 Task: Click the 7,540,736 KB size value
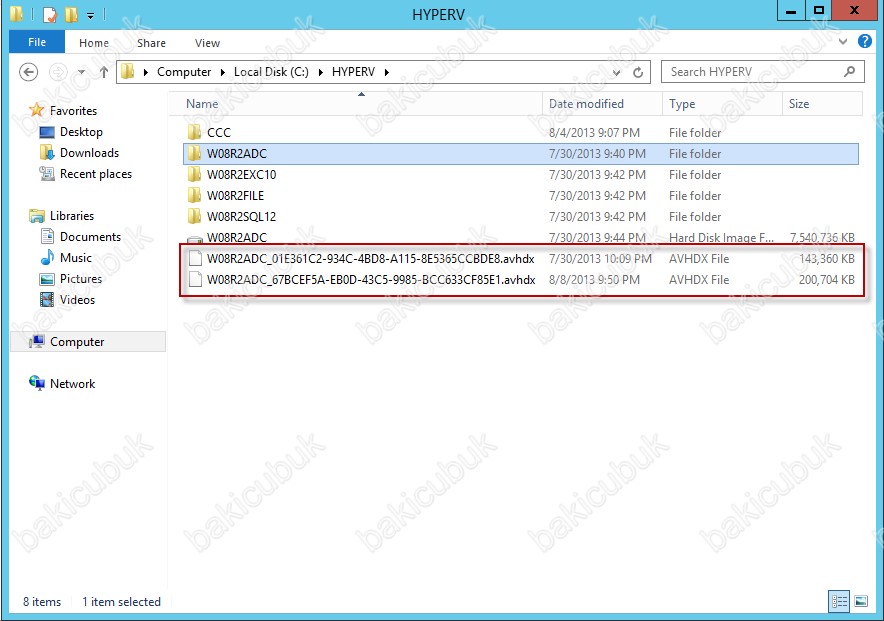pyautogui.click(x=822, y=238)
